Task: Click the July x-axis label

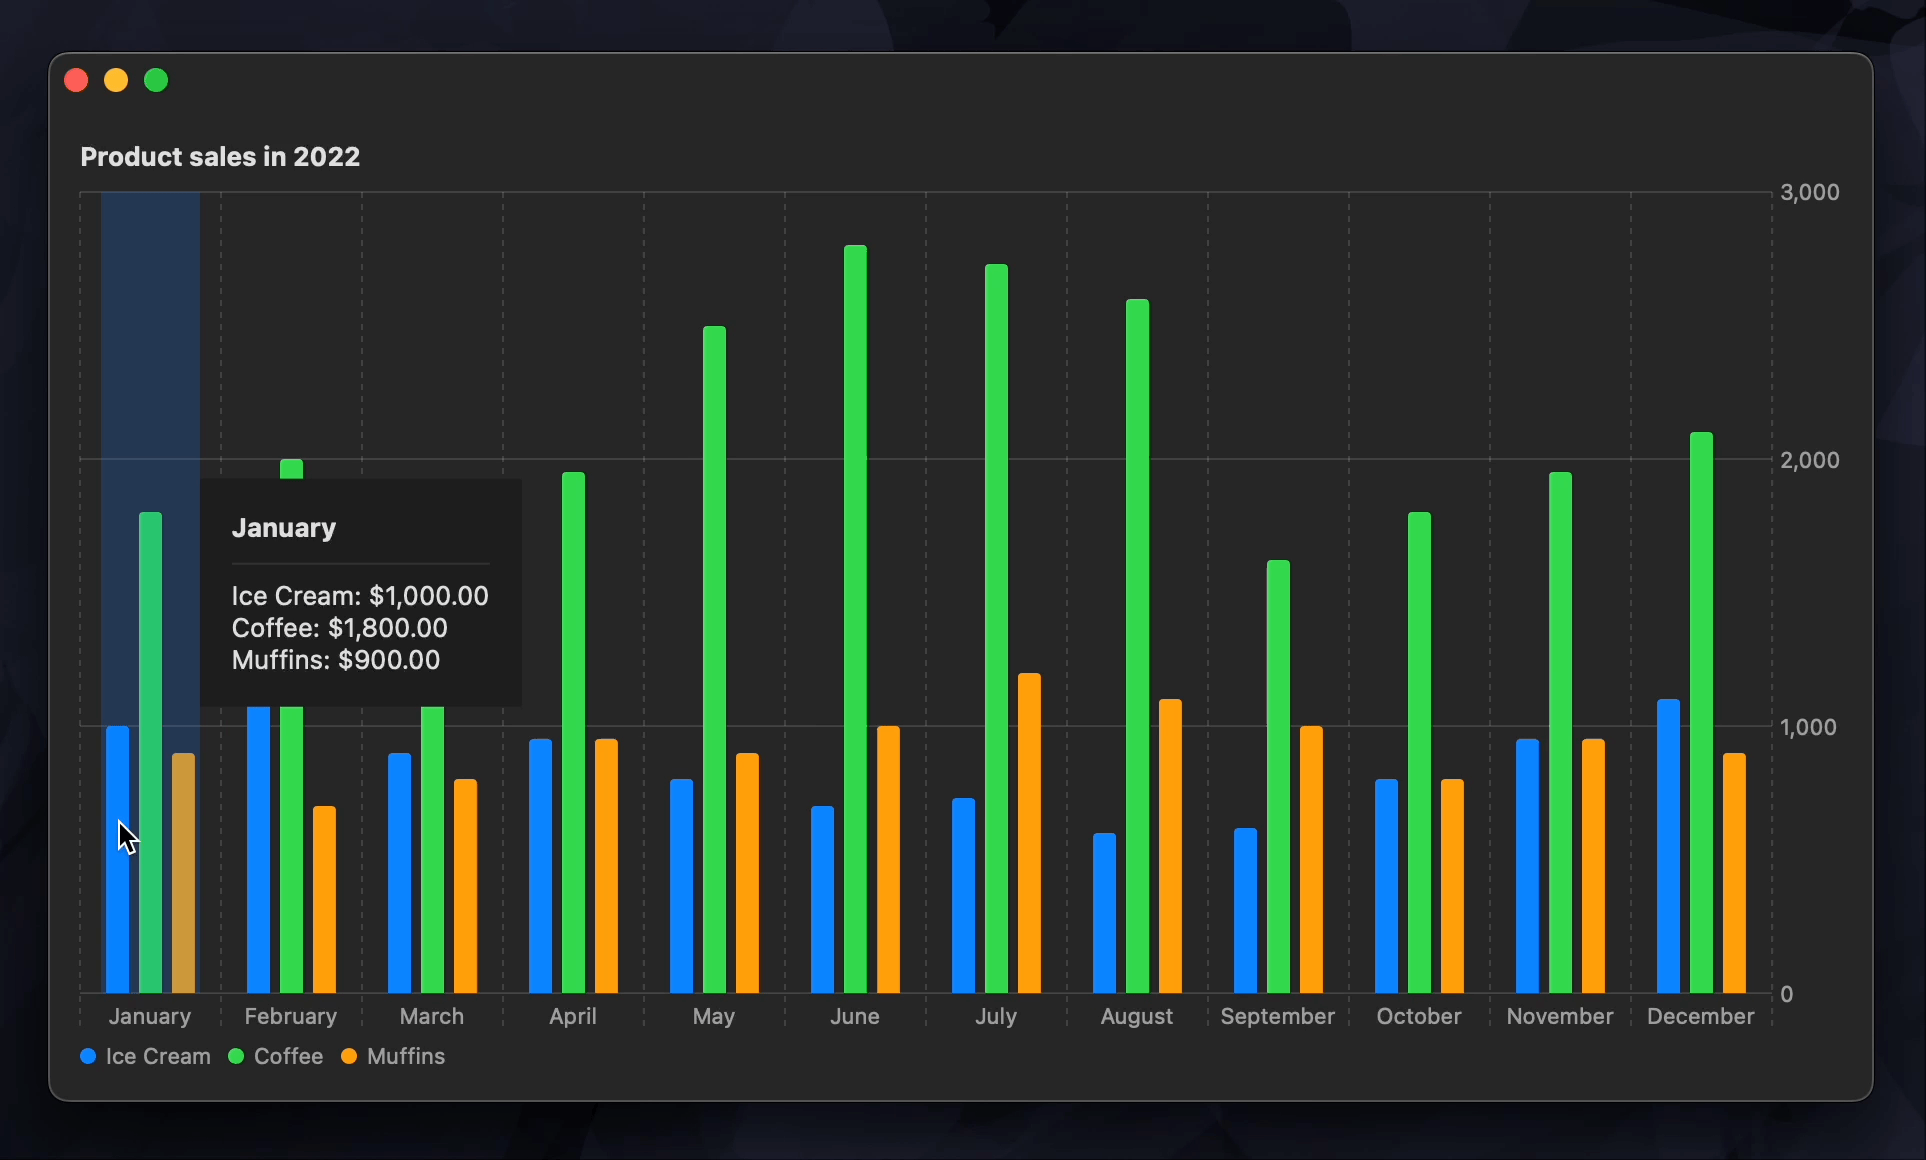Action: (x=996, y=1016)
